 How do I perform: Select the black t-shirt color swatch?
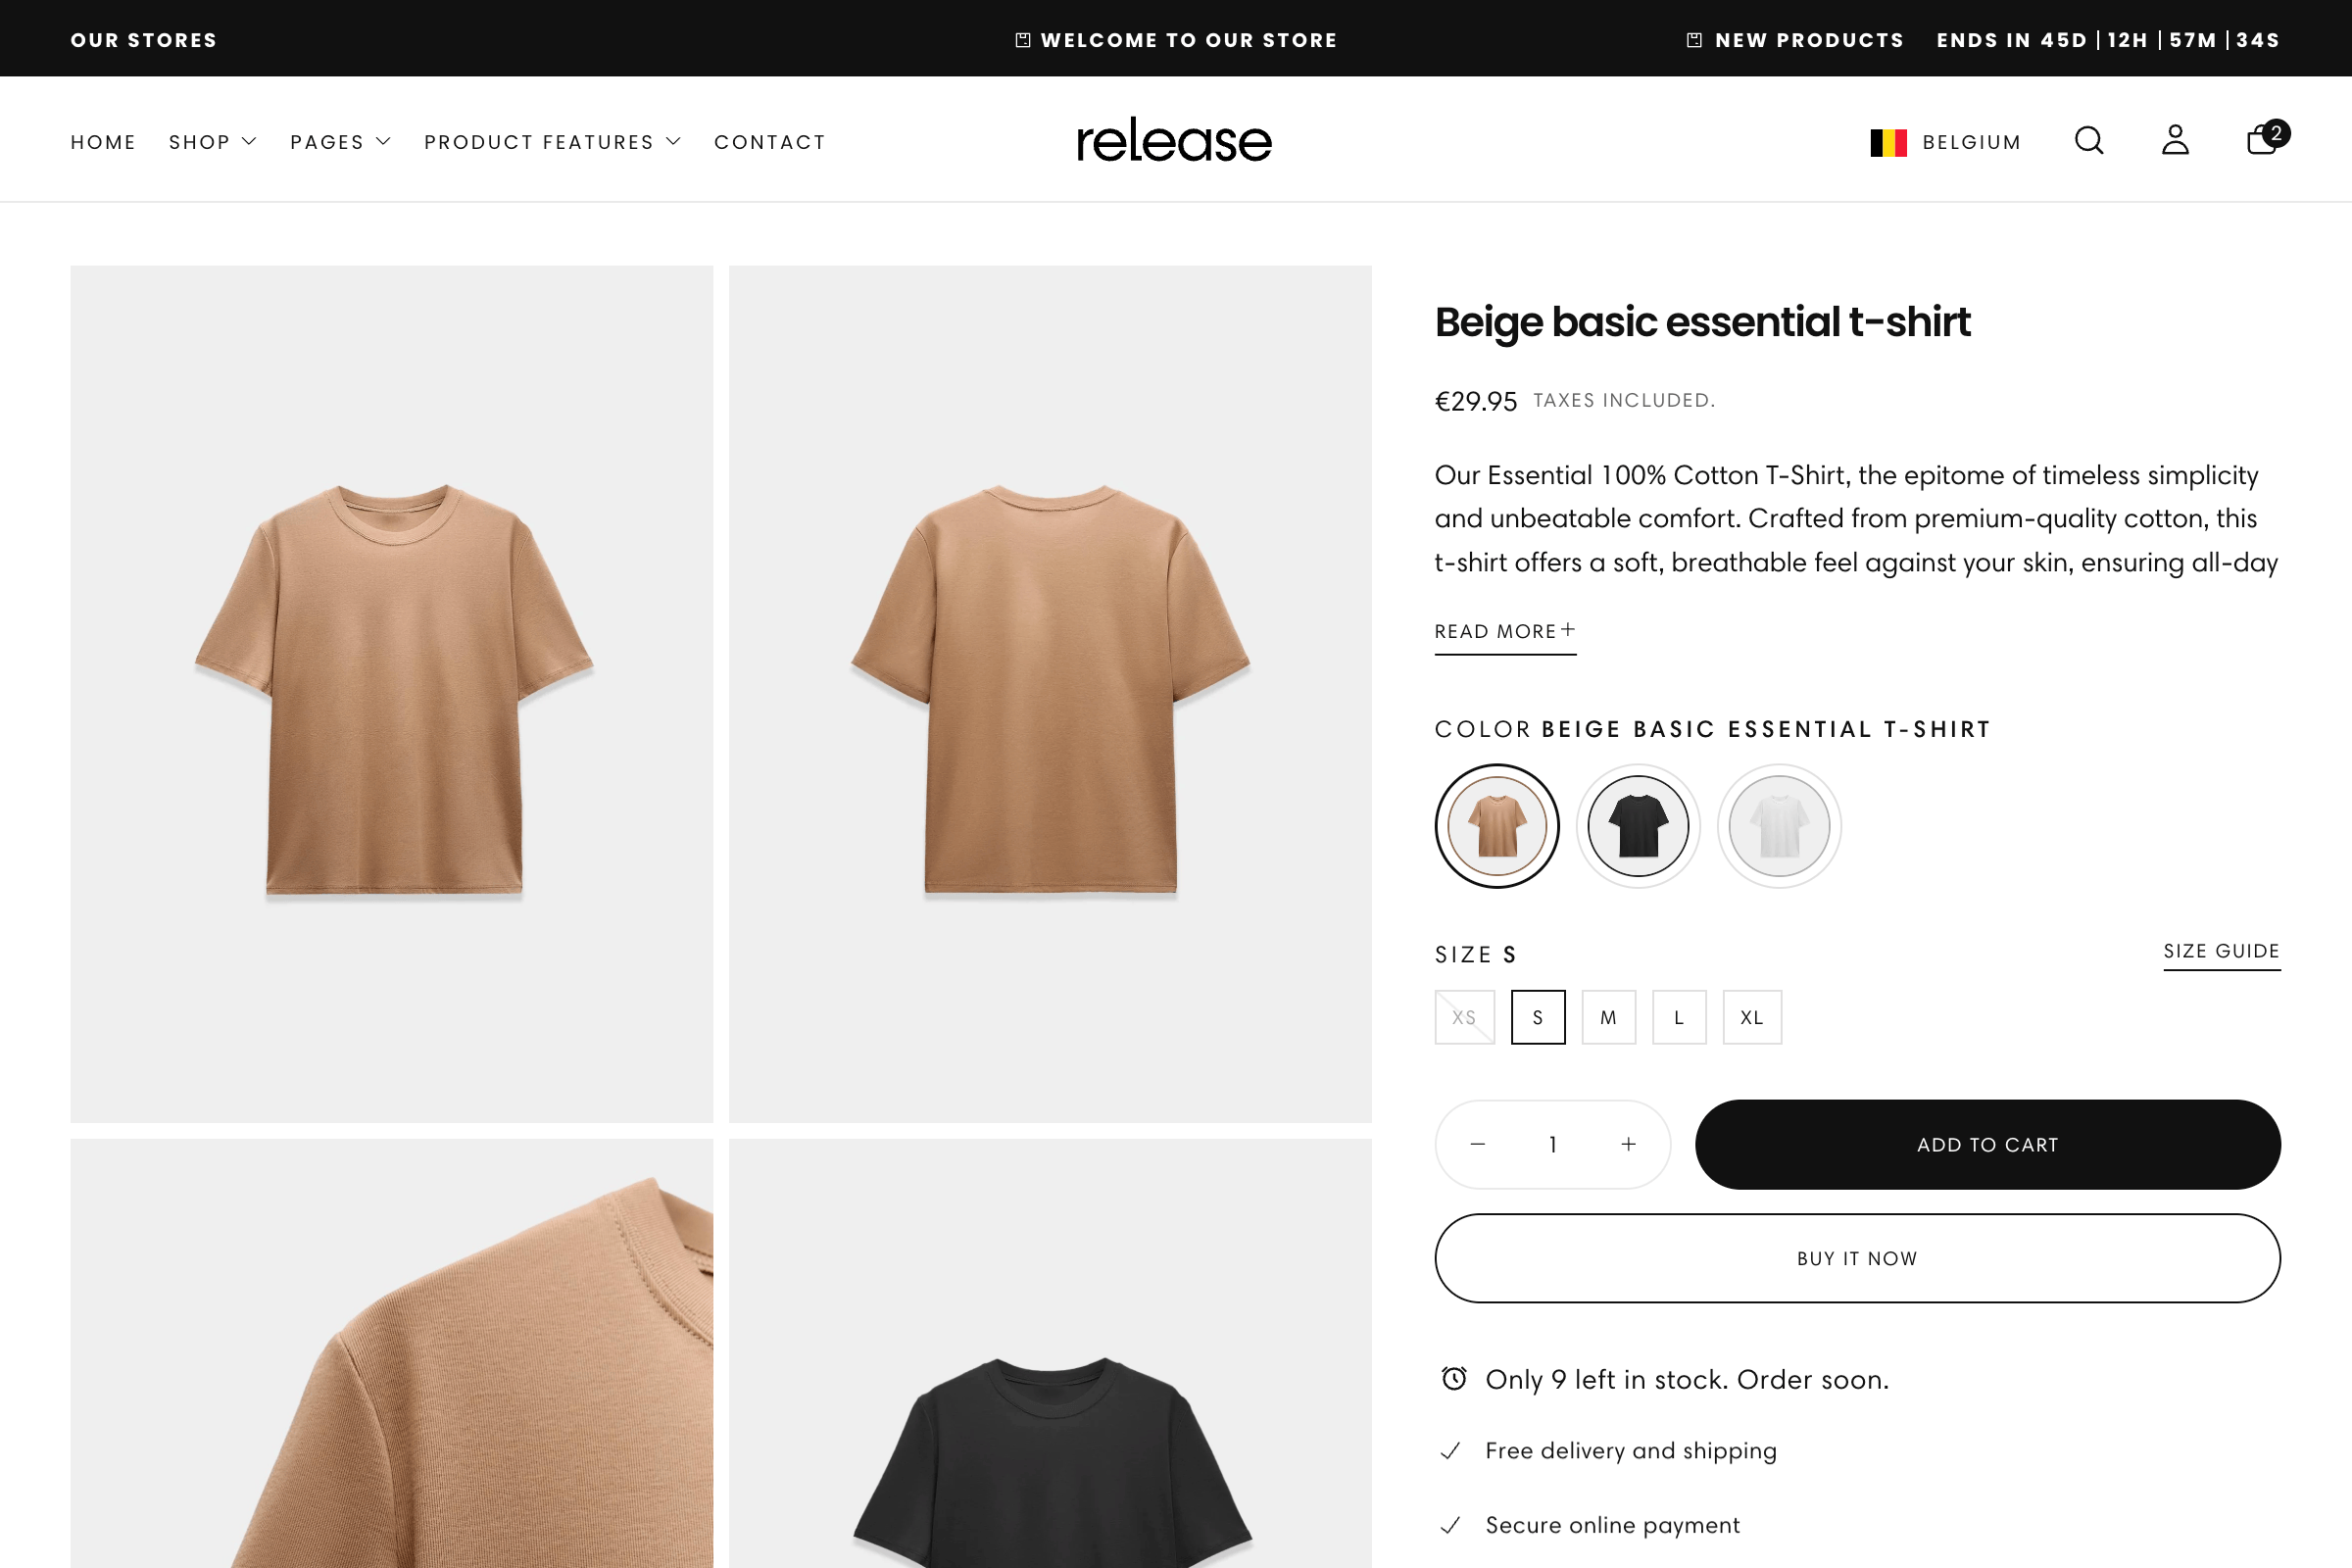coord(1638,825)
